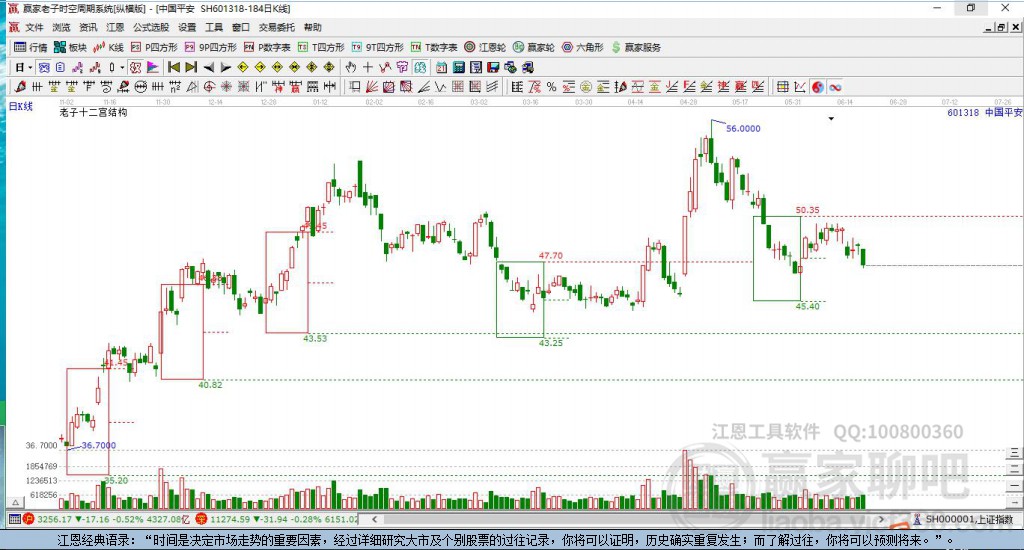Screen dimensions: 1024x550
Task: Click the 板块 toolbar button
Action: [x=71, y=47]
